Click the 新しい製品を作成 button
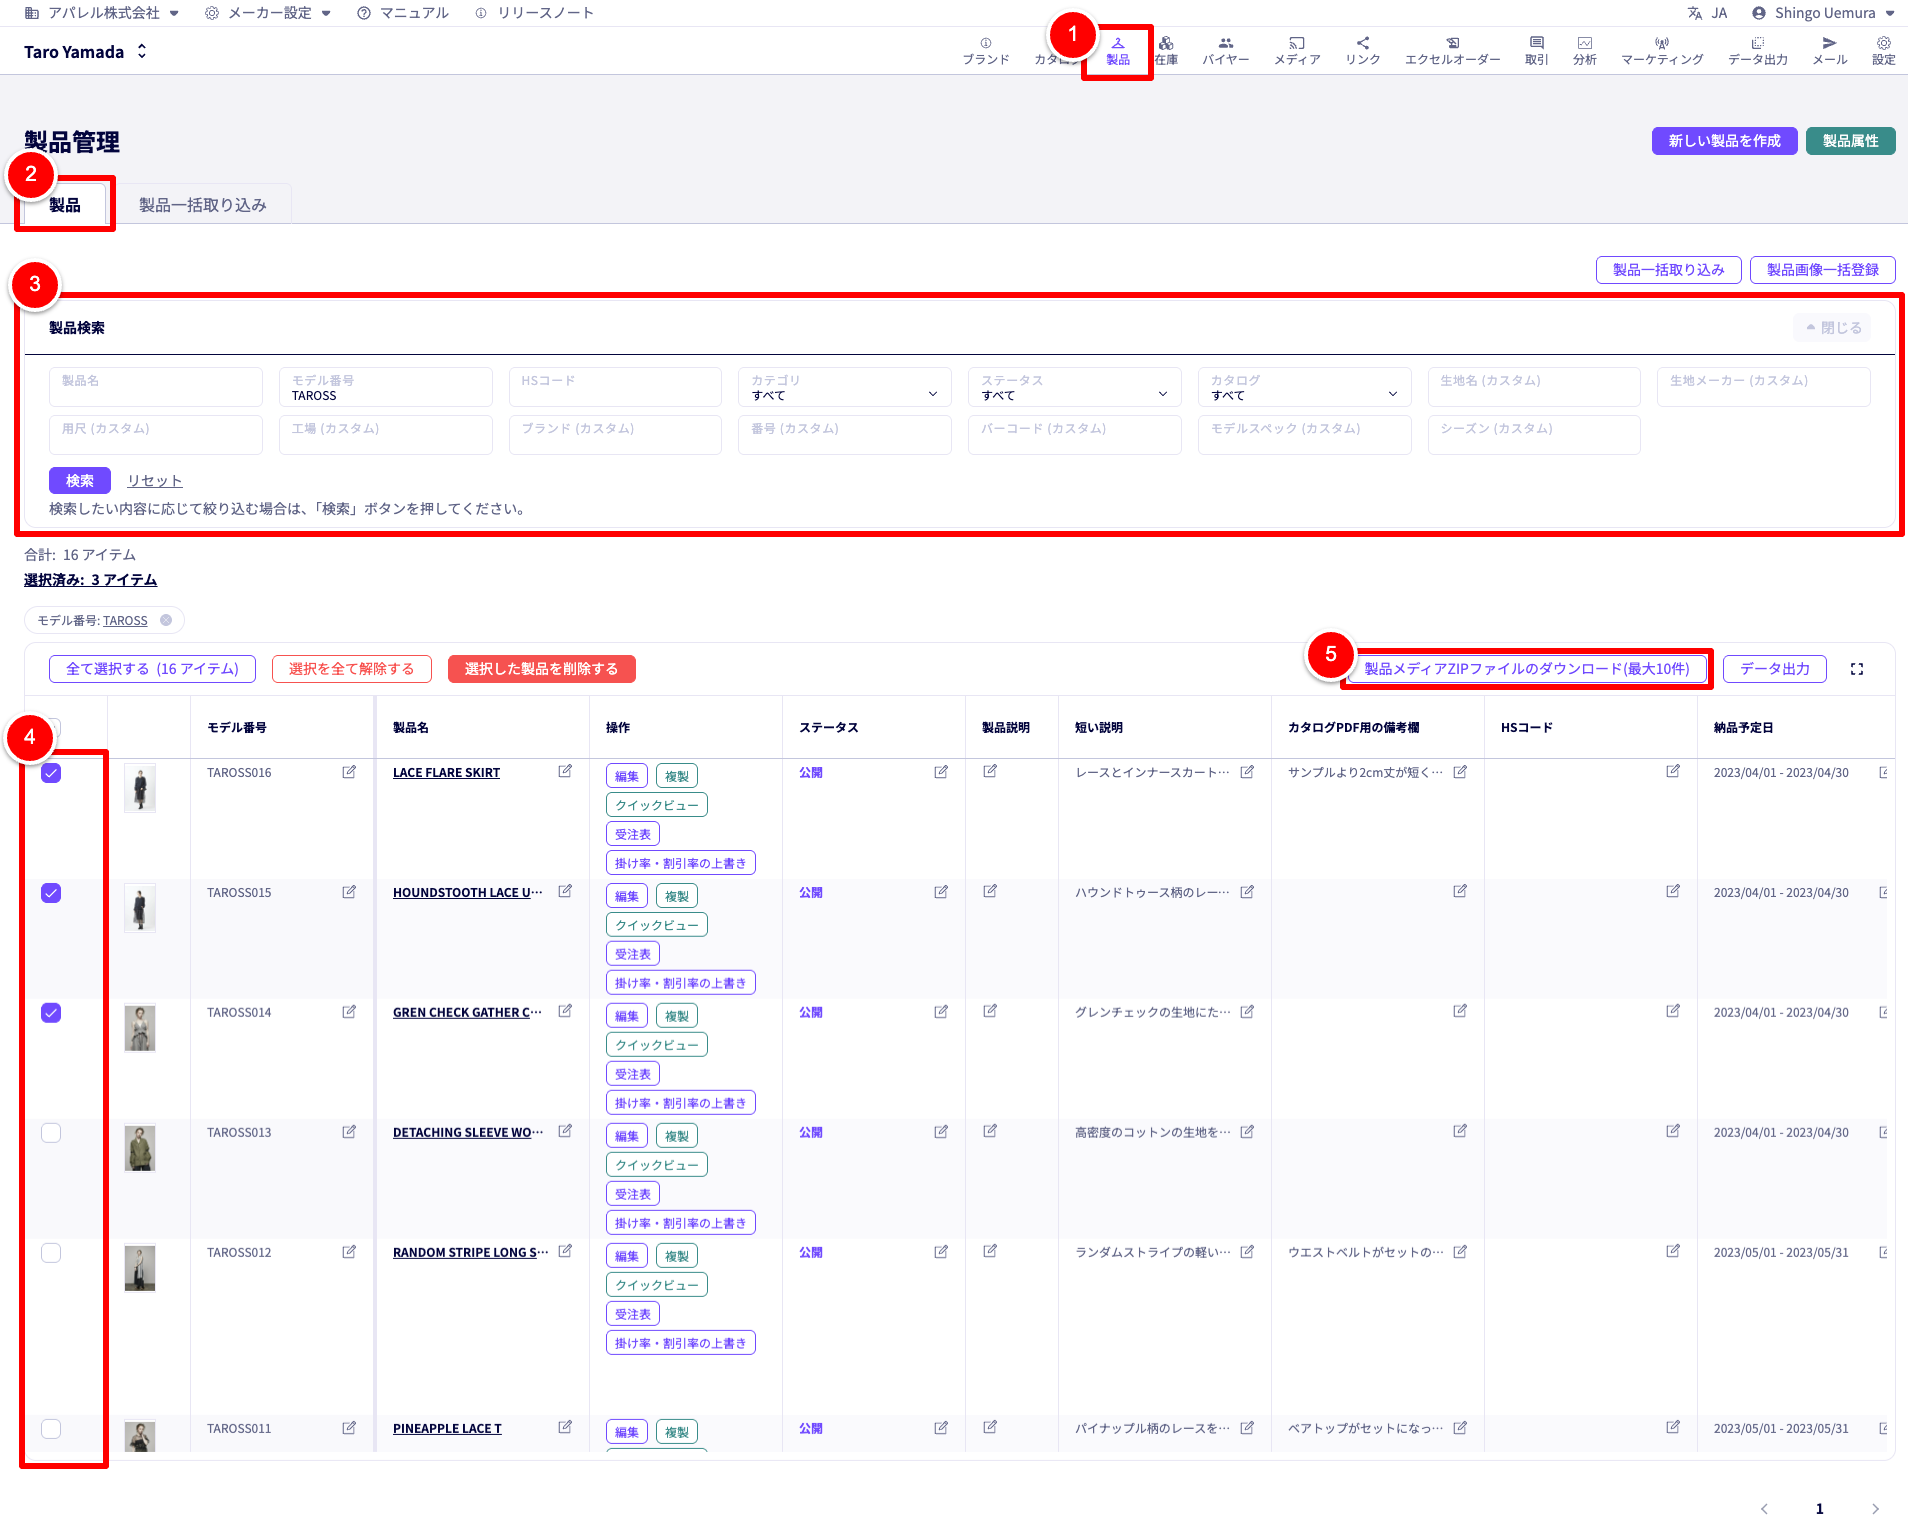The image size is (1908, 1538). click(1723, 141)
